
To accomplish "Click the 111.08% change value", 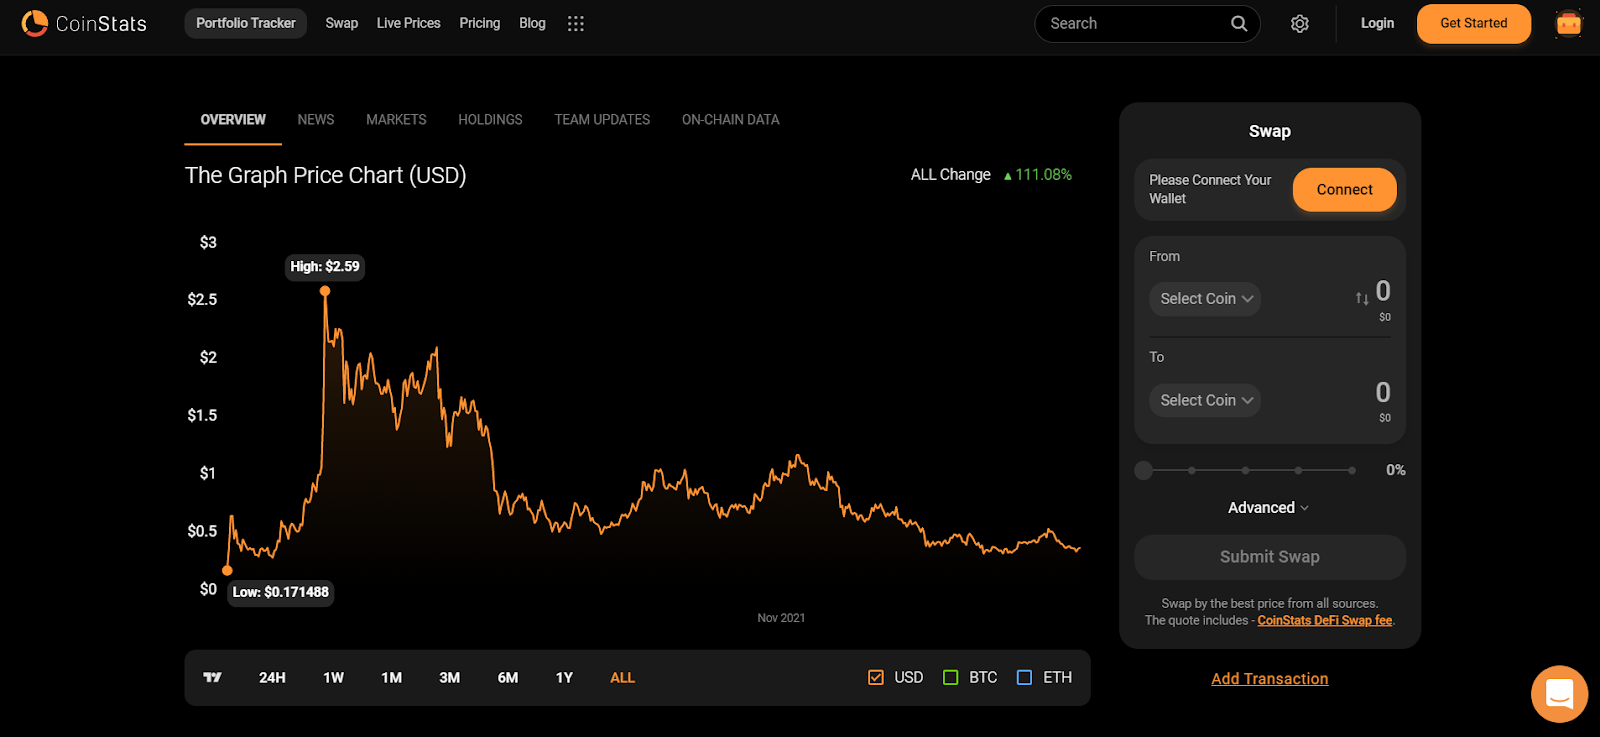I will [x=1043, y=175].
